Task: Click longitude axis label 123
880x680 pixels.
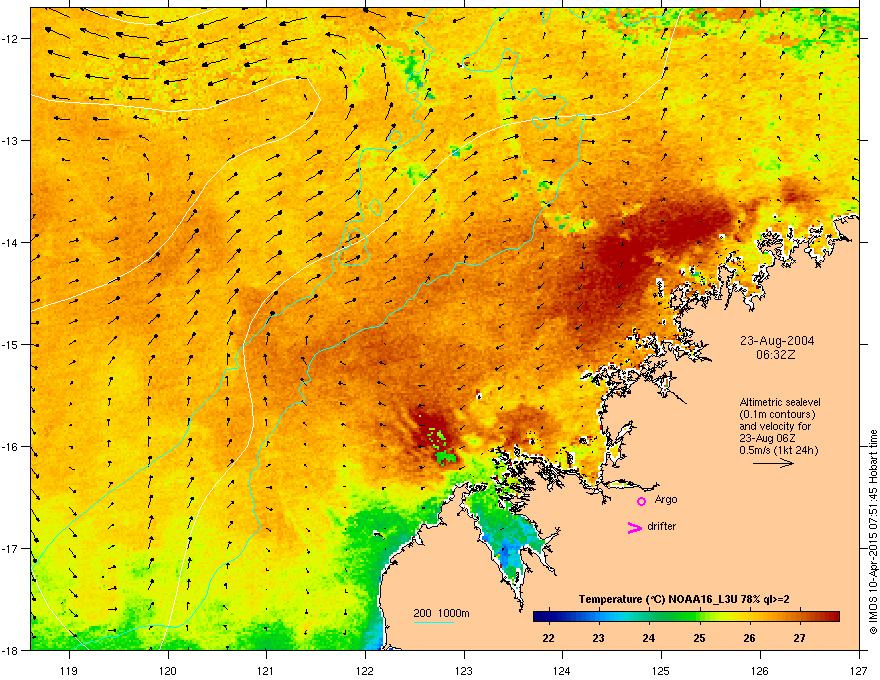Action: point(464,670)
